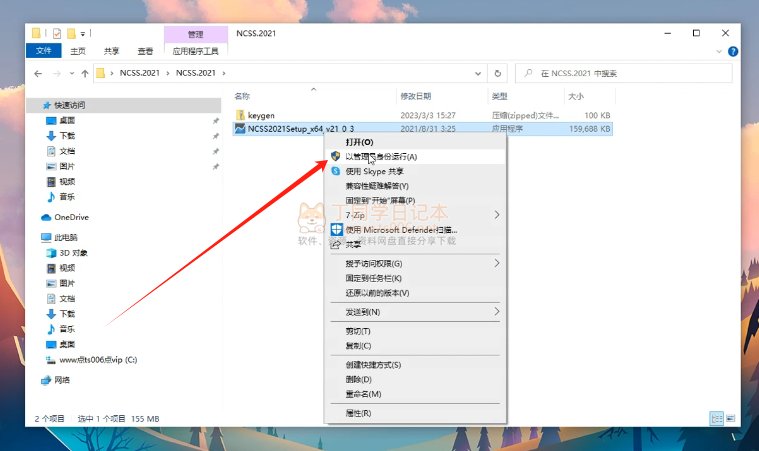
Task: Click the new folder quick access icon
Action: tap(71, 33)
